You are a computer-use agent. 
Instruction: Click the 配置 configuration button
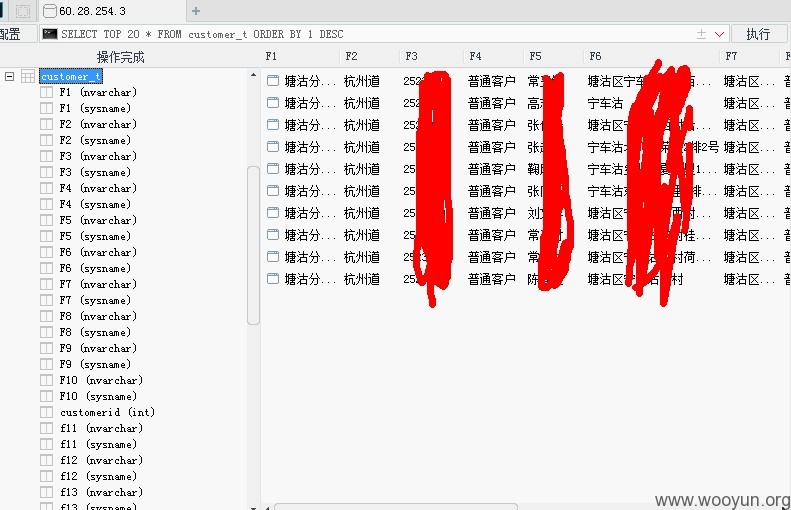tap(10, 34)
